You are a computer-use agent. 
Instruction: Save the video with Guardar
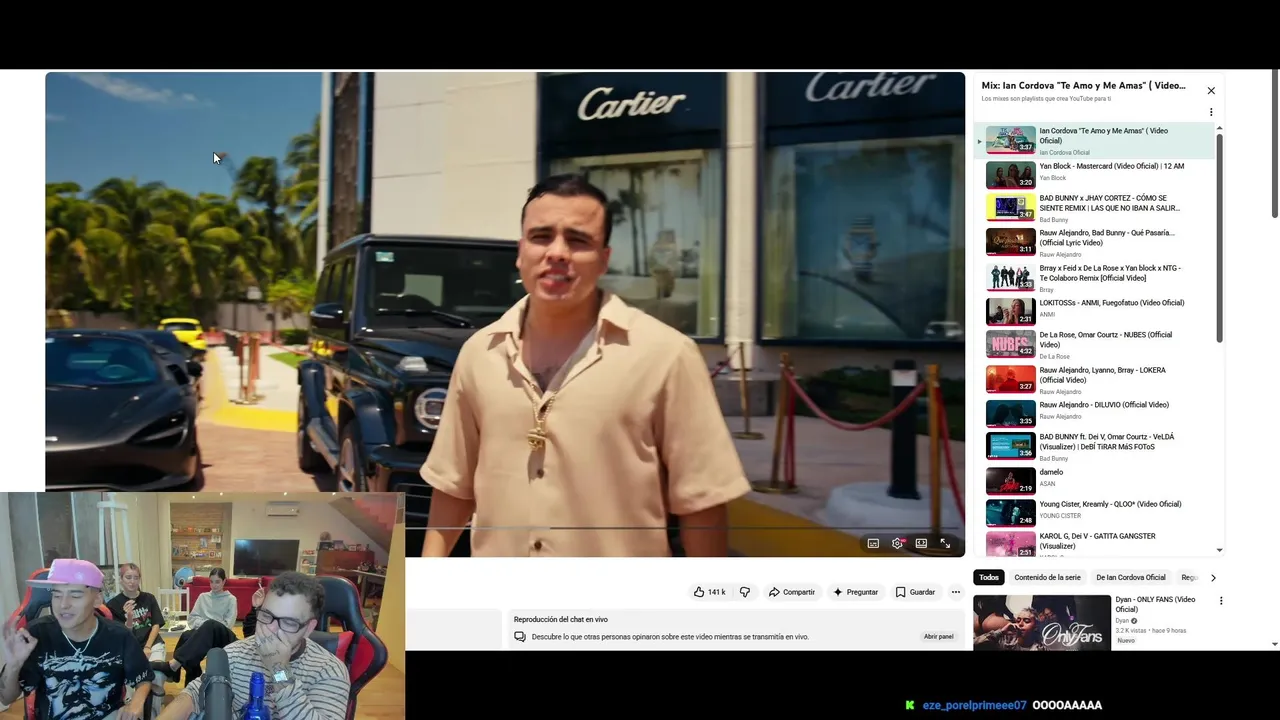click(x=915, y=592)
